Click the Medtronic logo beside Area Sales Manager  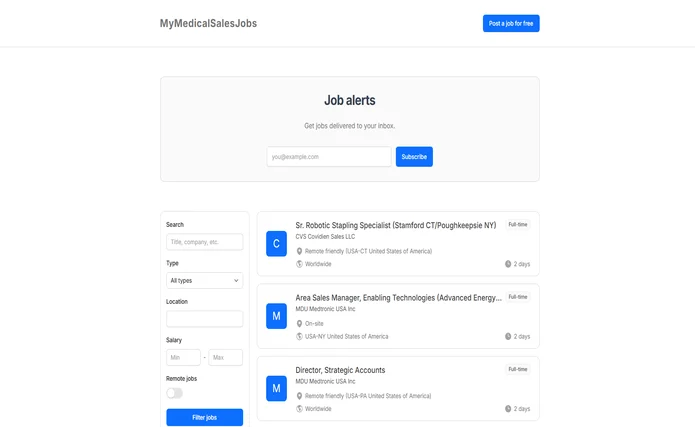(276, 316)
